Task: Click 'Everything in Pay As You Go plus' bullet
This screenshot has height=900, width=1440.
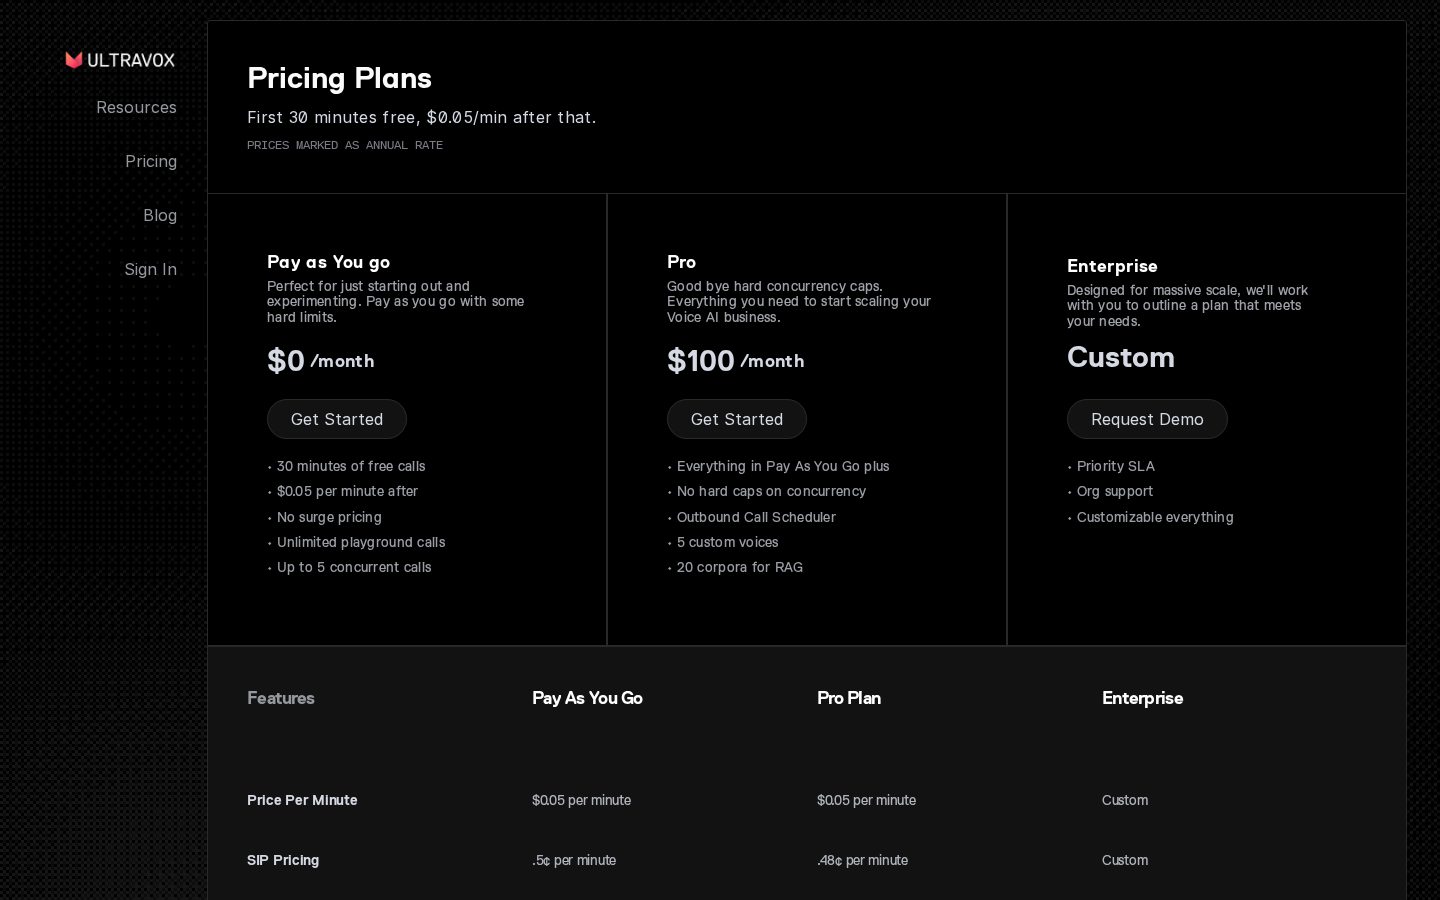Action: pos(783,466)
